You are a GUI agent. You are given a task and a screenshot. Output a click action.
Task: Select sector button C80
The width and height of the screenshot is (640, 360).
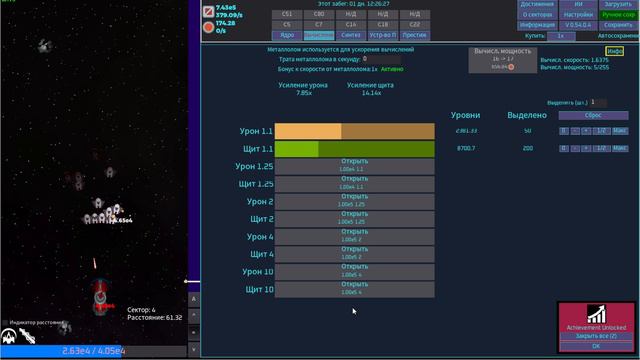click(319, 14)
